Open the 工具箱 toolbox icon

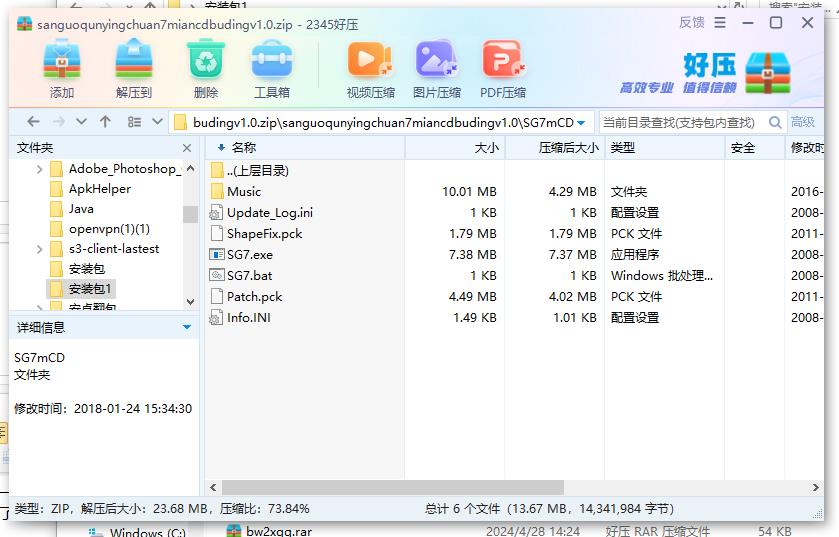tap(272, 60)
